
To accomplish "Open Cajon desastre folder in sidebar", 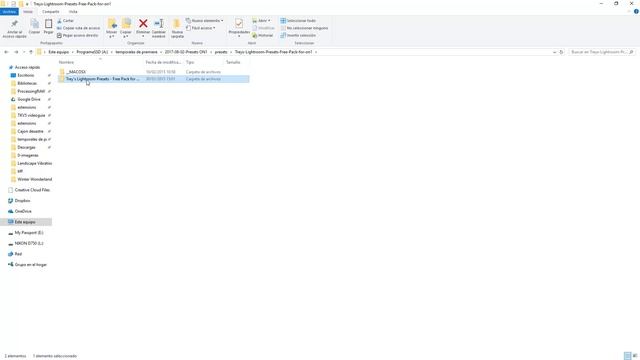I will pyautogui.click(x=30, y=131).
